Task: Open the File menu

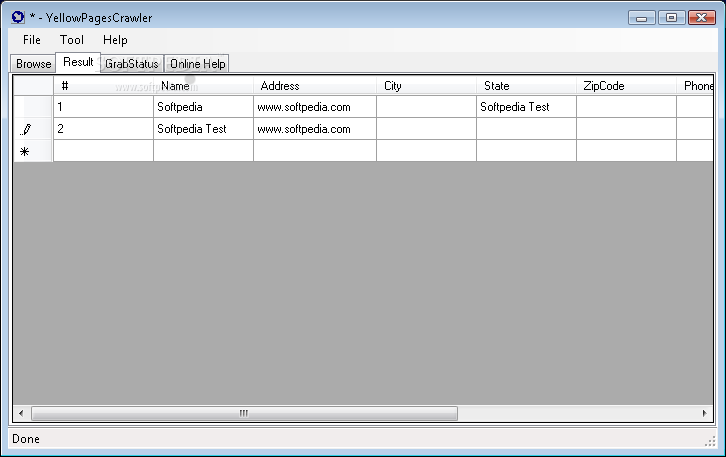Action: (x=31, y=40)
